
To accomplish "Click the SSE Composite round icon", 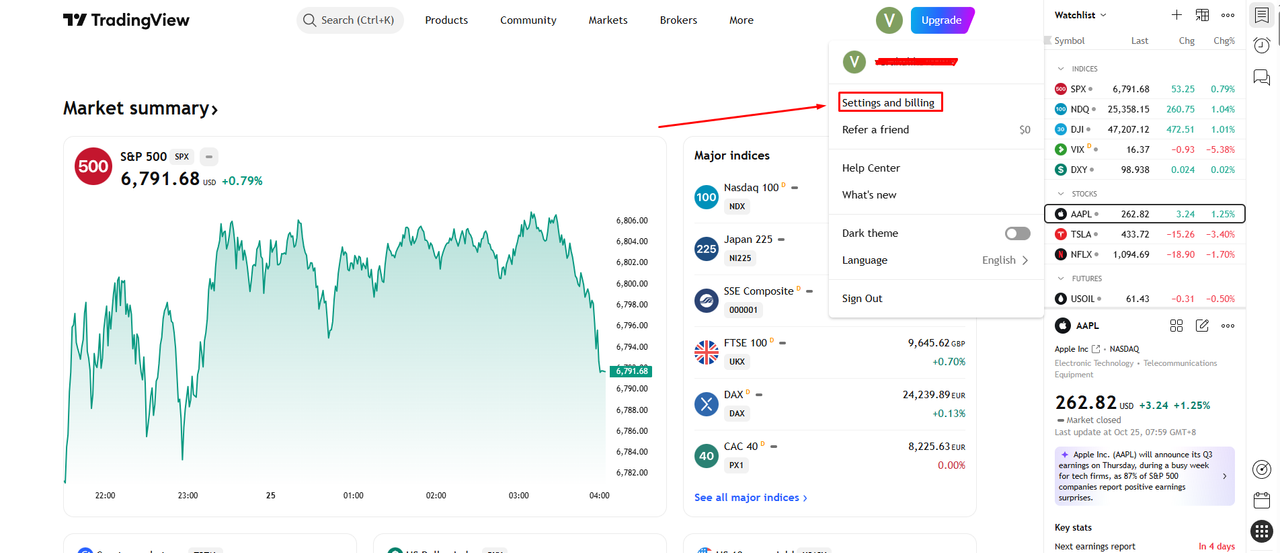I will [x=707, y=300].
